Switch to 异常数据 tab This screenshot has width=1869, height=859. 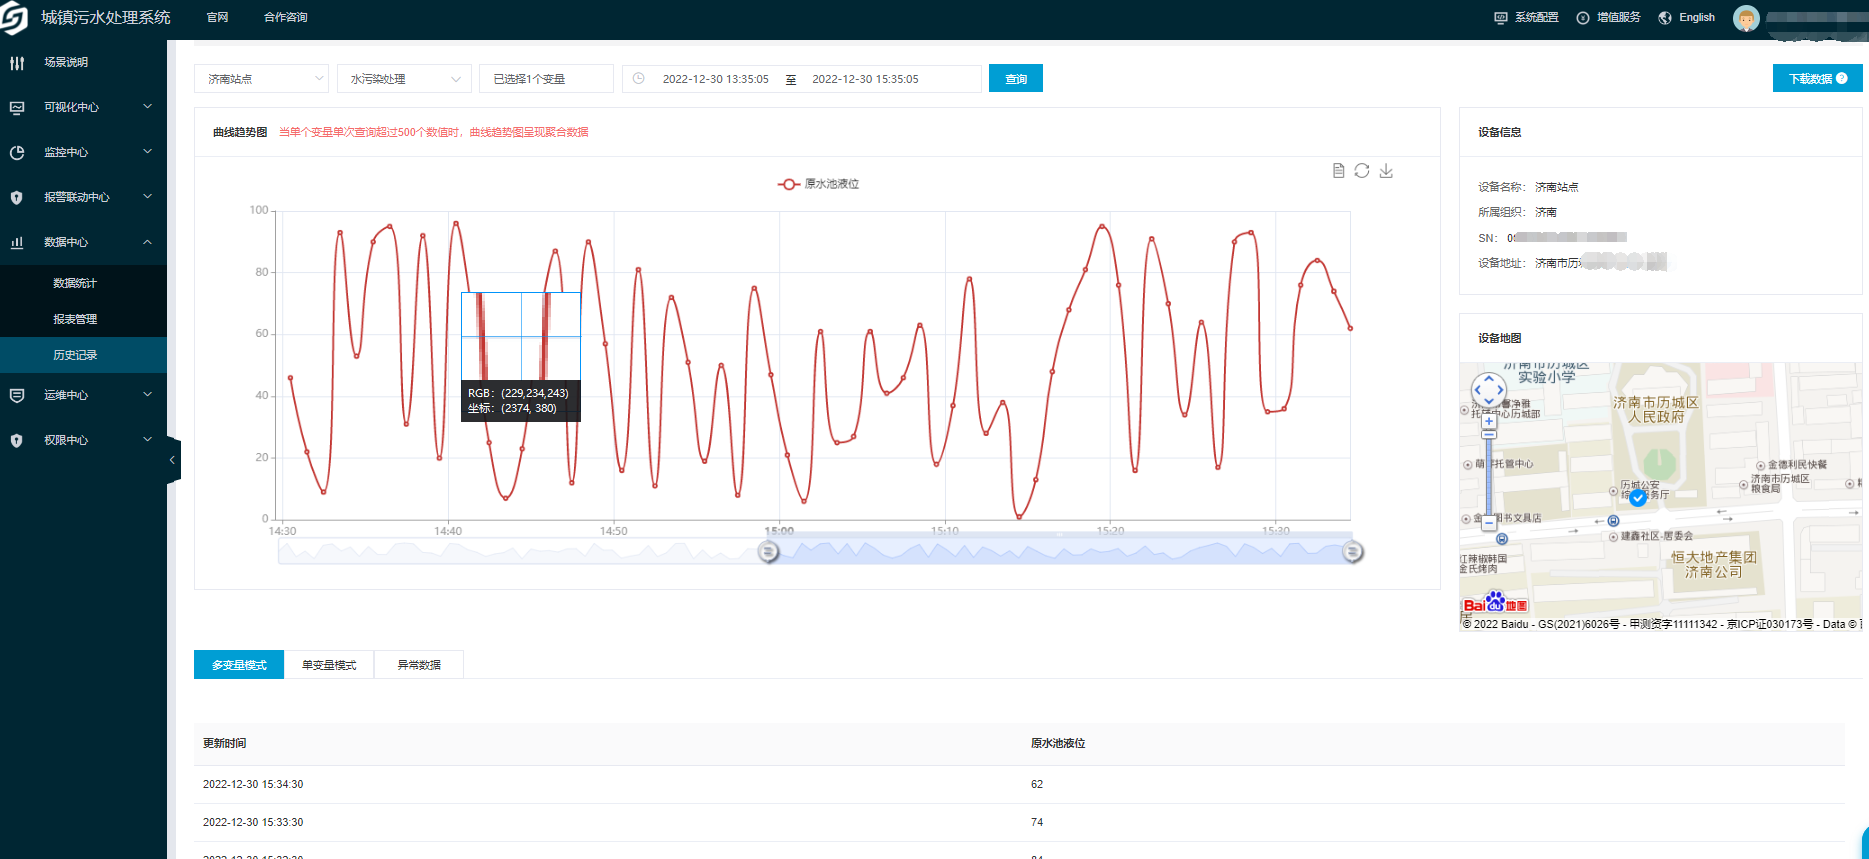[419, 665]
